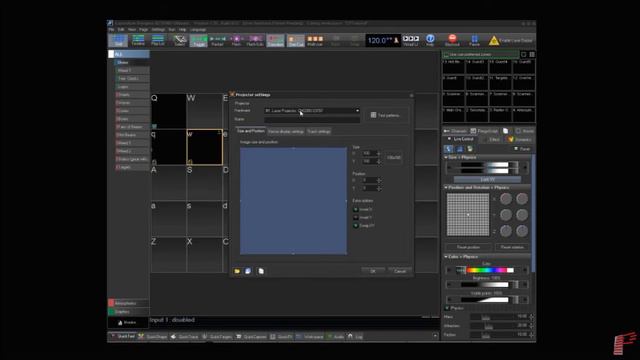
Task: Open the Hardware projector dropdown
Action: [312, 111]
